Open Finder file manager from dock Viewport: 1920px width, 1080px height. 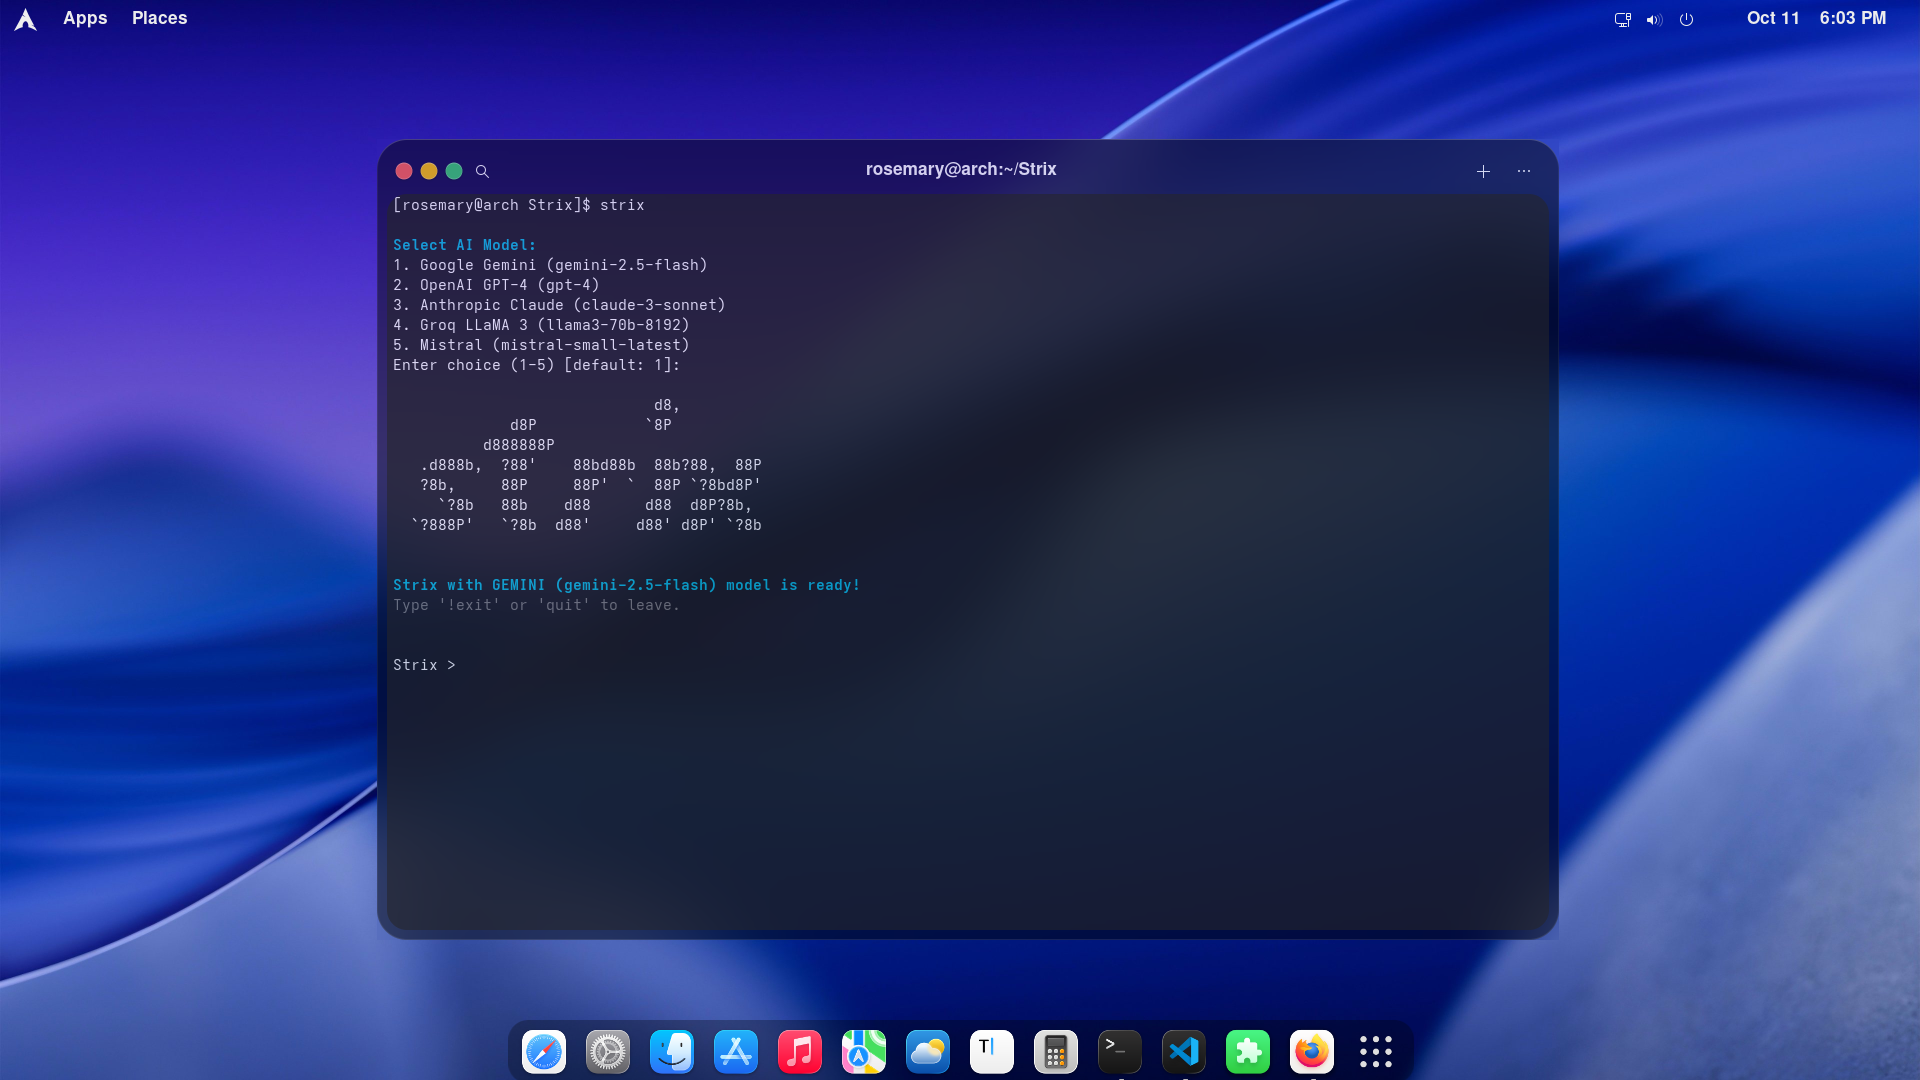[x=672, y=1051]
